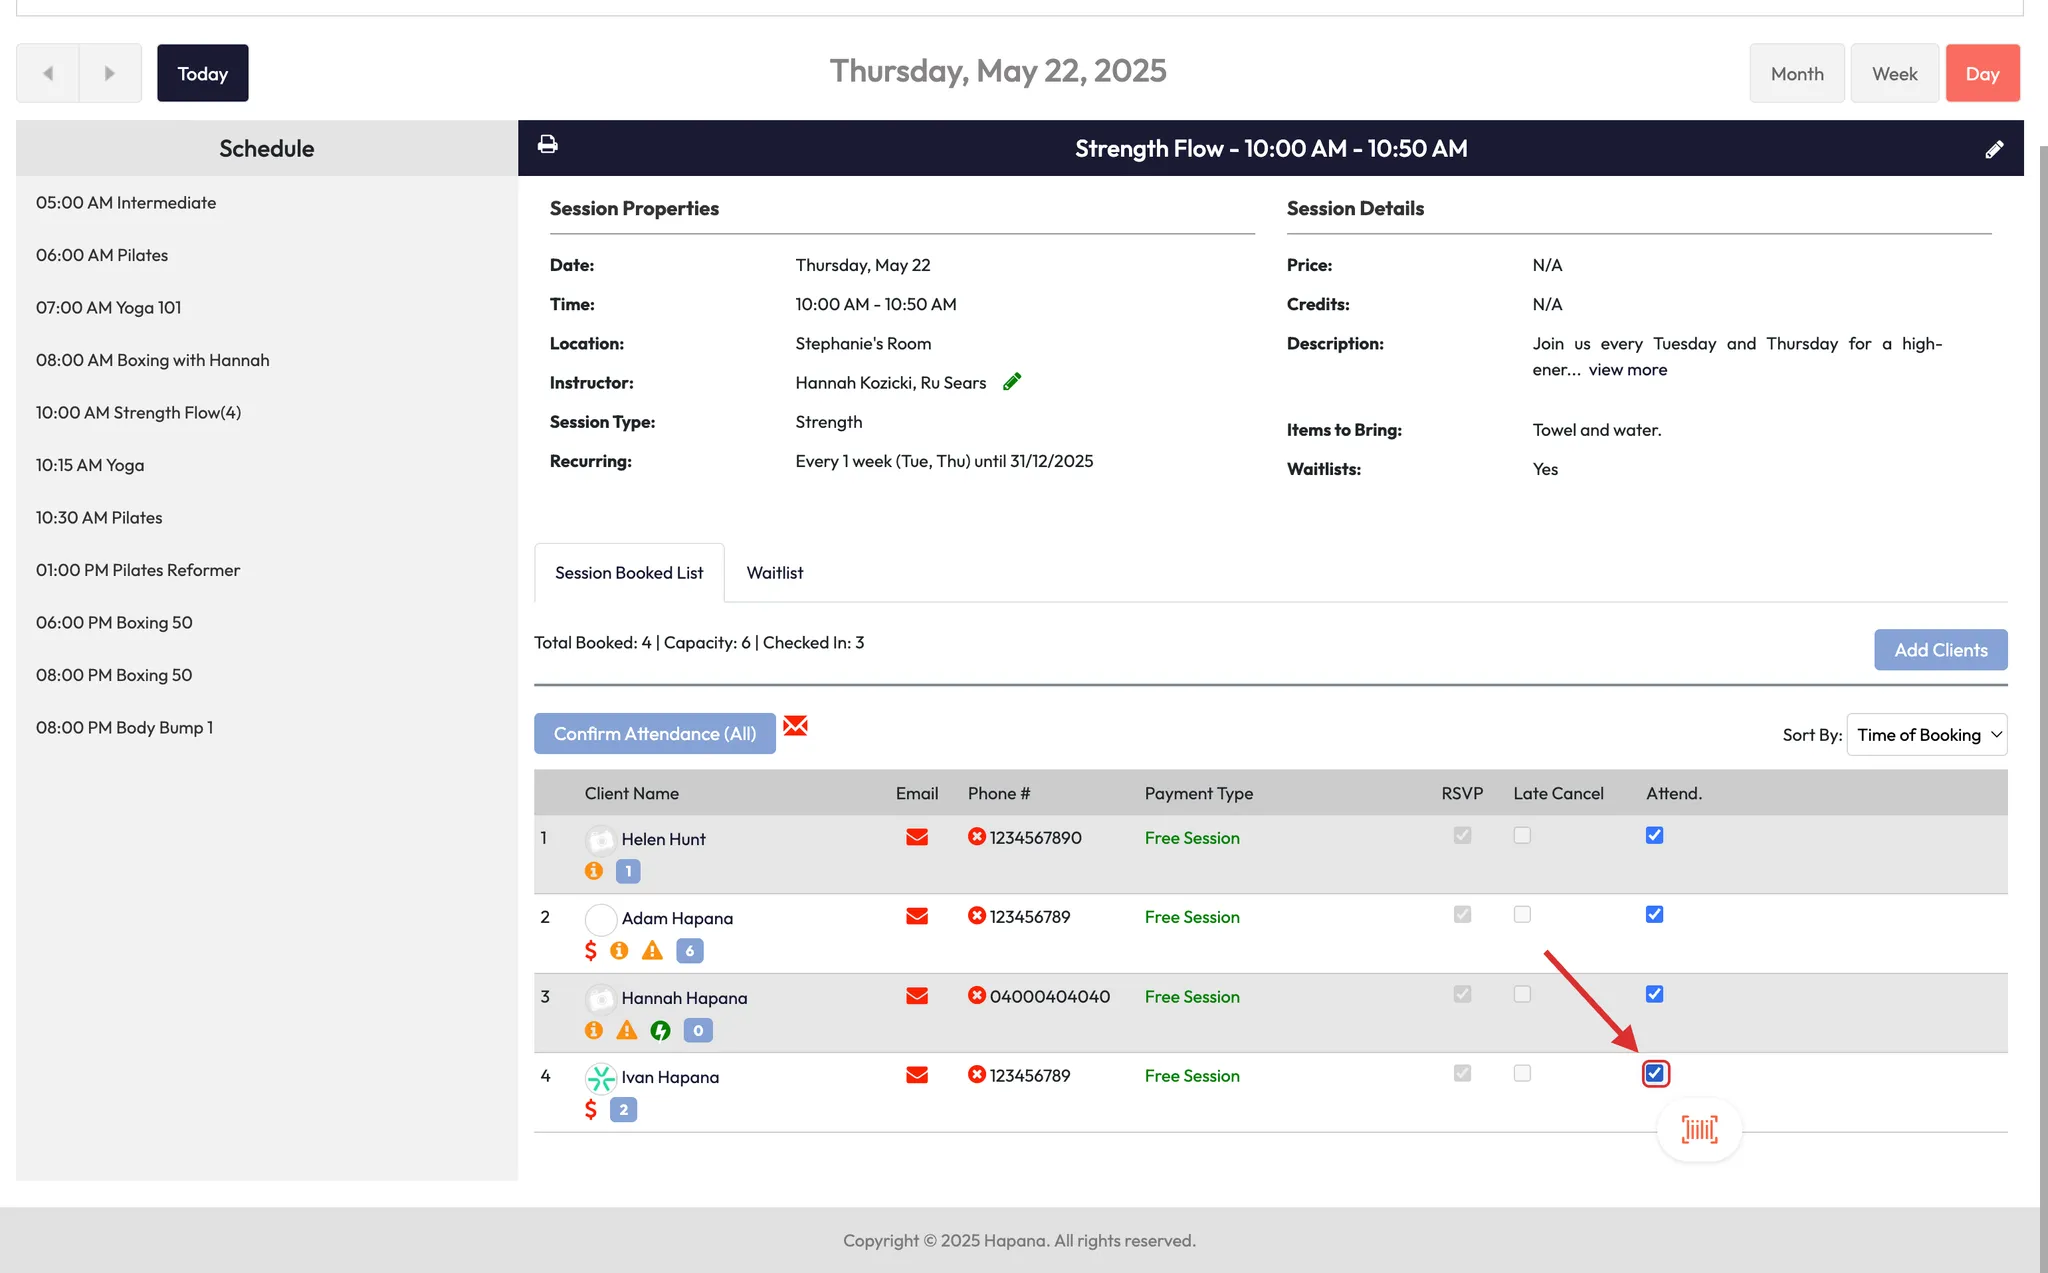Viewport: 2048px width, 1273px height.
Task: Uncheck Adam Hapana's attendance checkbox
Action: click(1654, 914)
